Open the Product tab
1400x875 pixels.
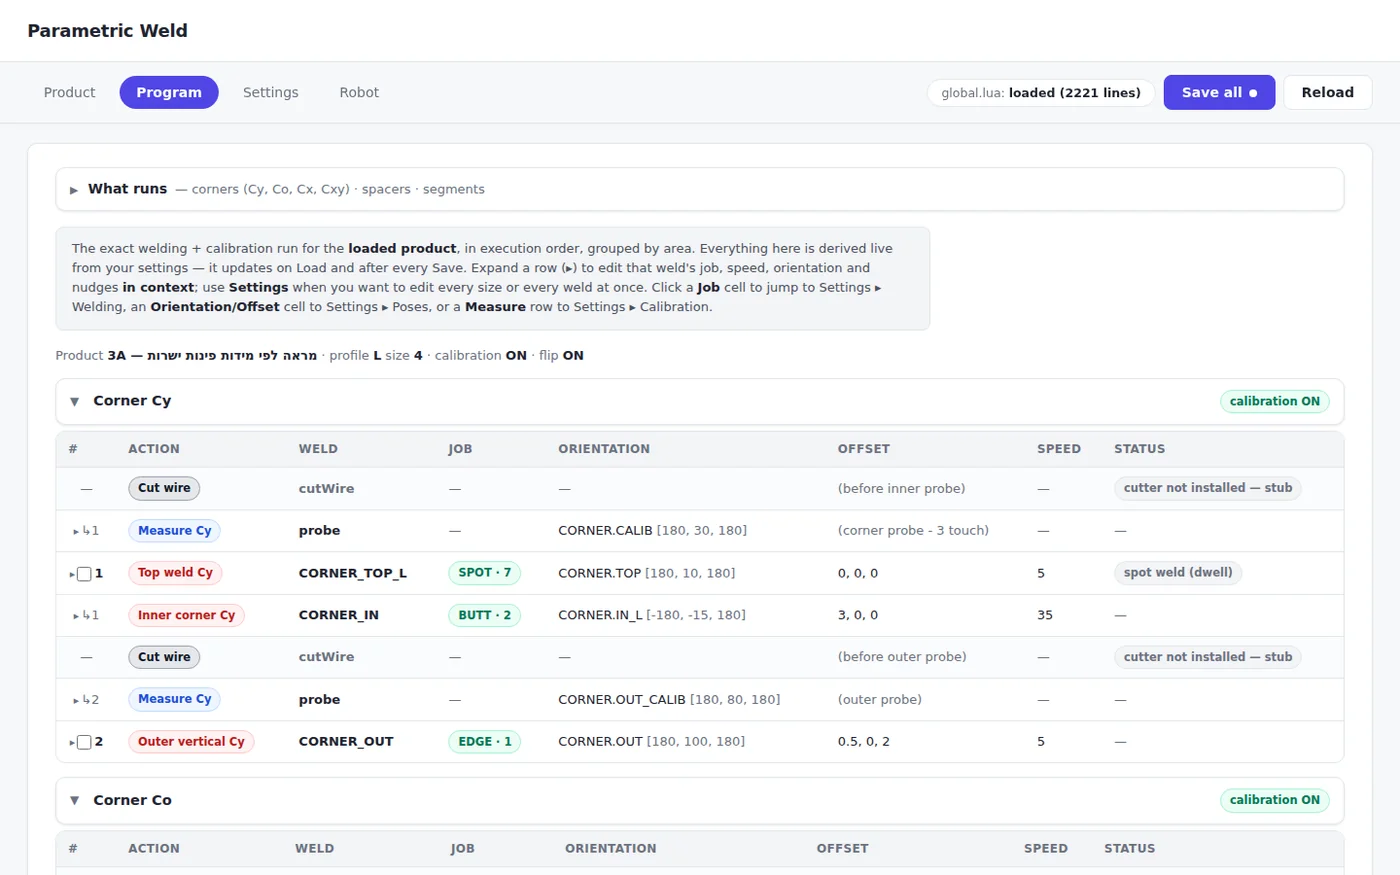pos(69,92)
